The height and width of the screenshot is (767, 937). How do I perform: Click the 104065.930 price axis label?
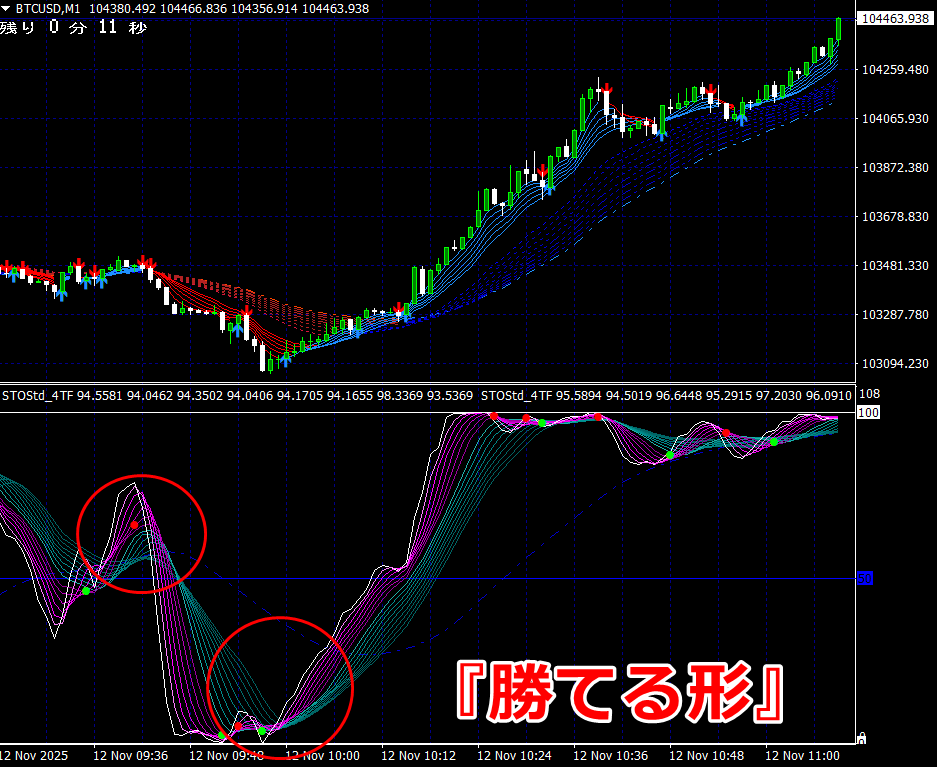click(x=895, y=119)
